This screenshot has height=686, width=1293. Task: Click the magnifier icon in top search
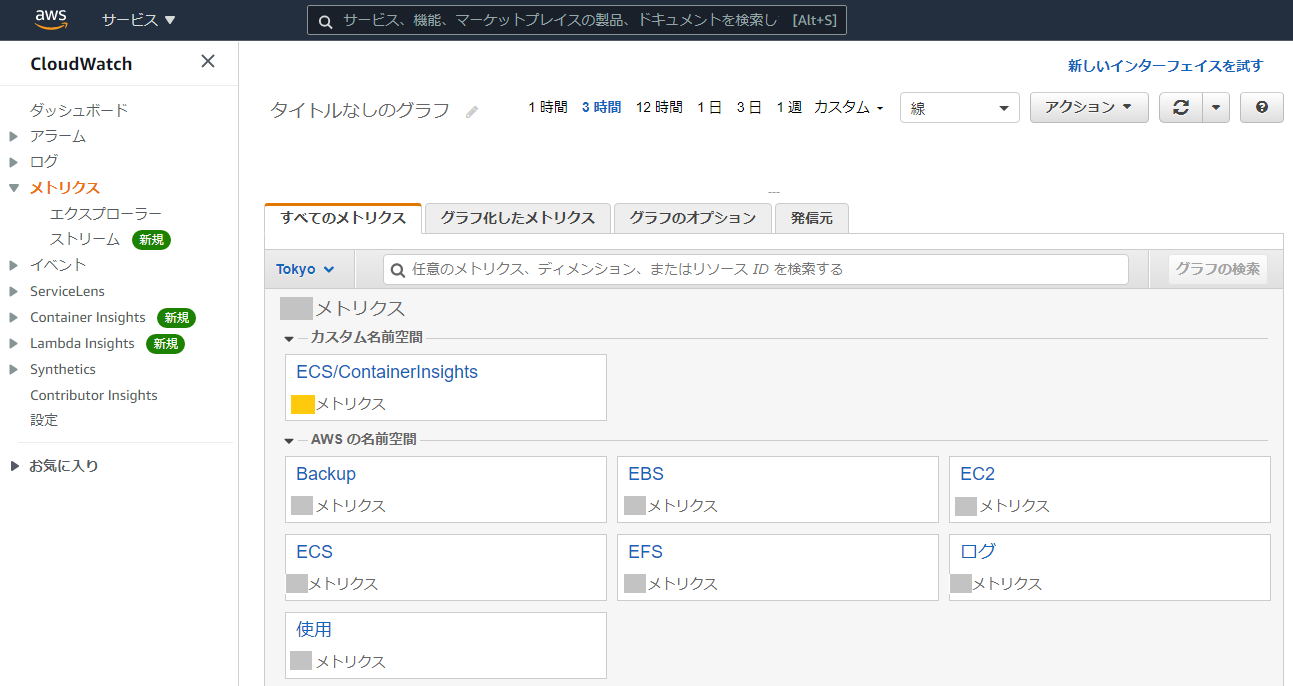point(325,21)
